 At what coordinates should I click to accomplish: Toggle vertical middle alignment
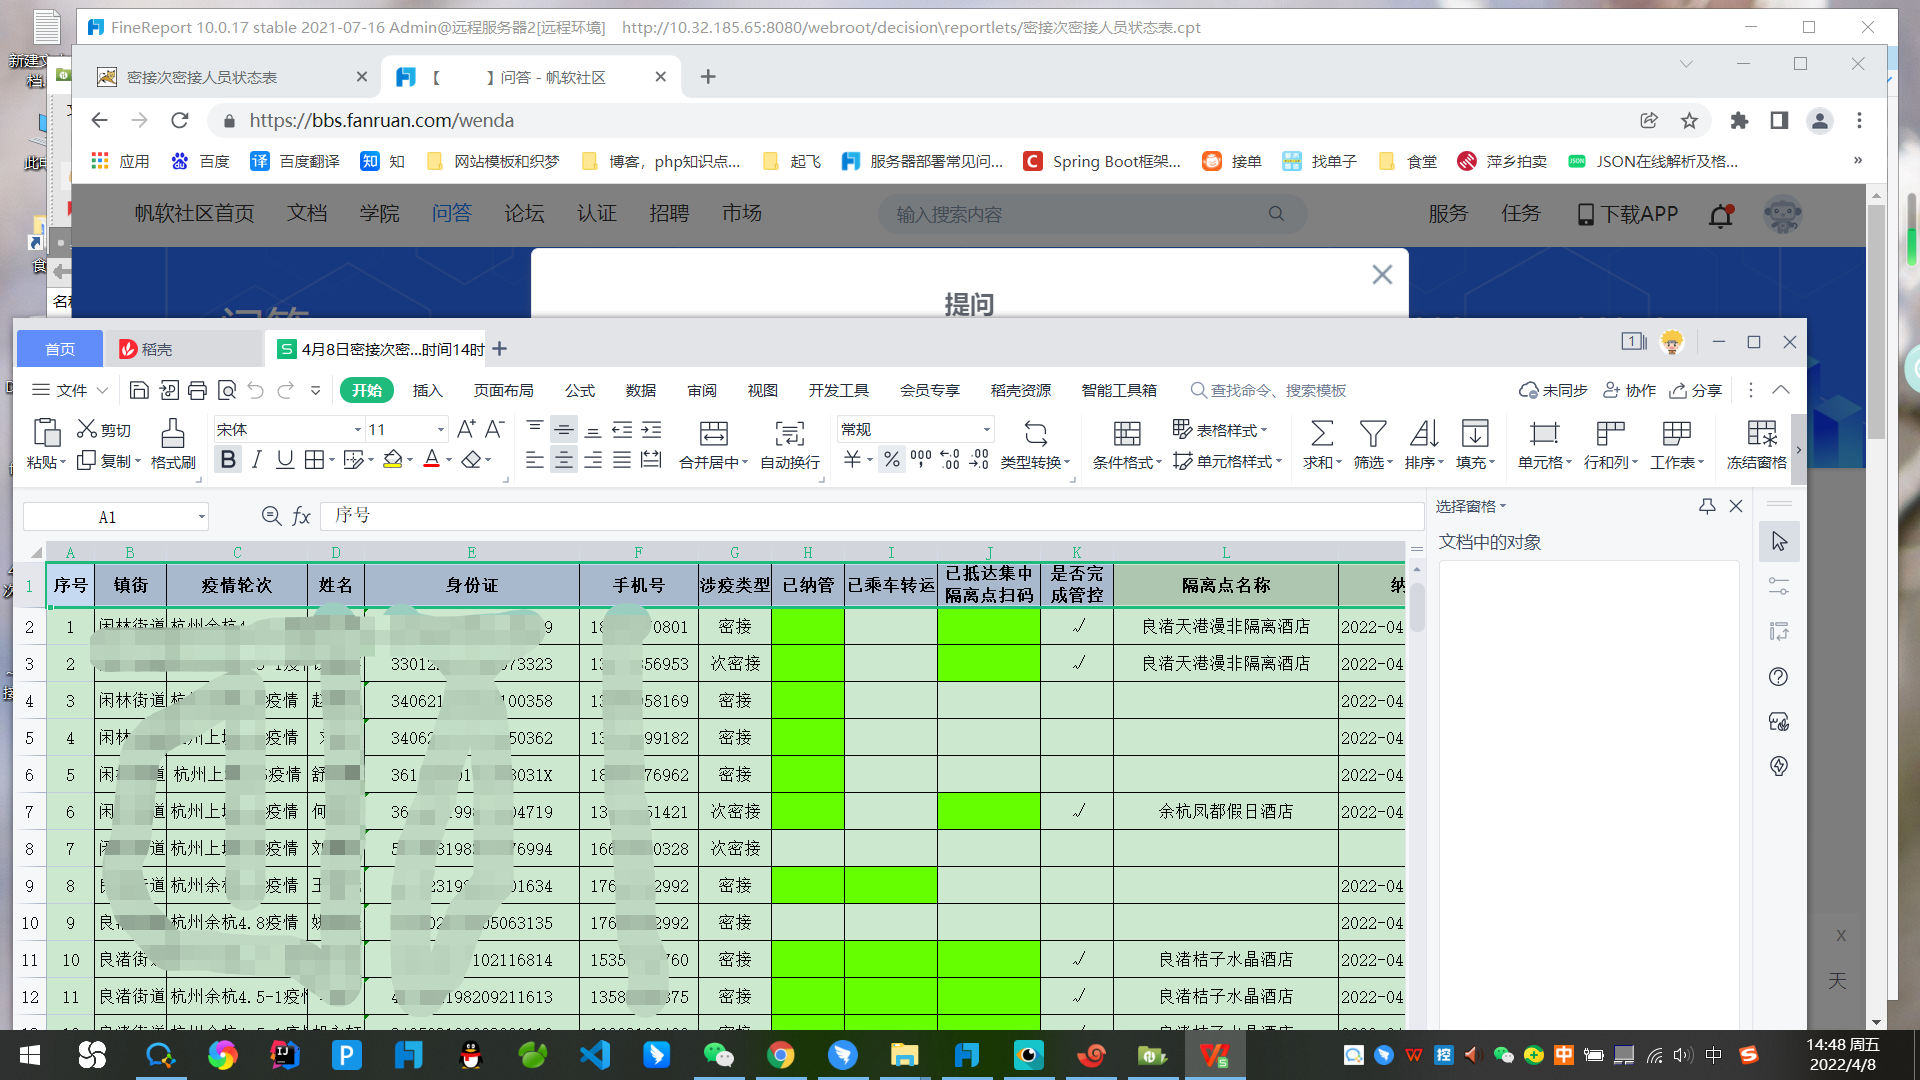564,429
